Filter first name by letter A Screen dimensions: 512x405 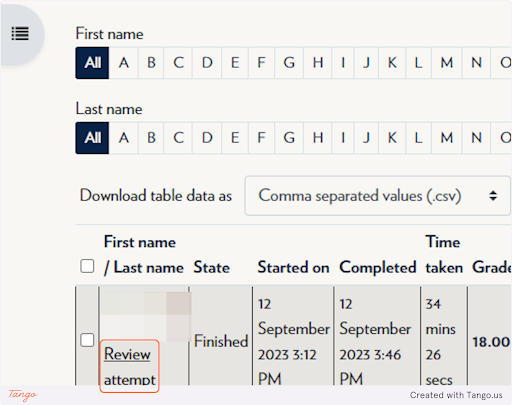[124, 63]
